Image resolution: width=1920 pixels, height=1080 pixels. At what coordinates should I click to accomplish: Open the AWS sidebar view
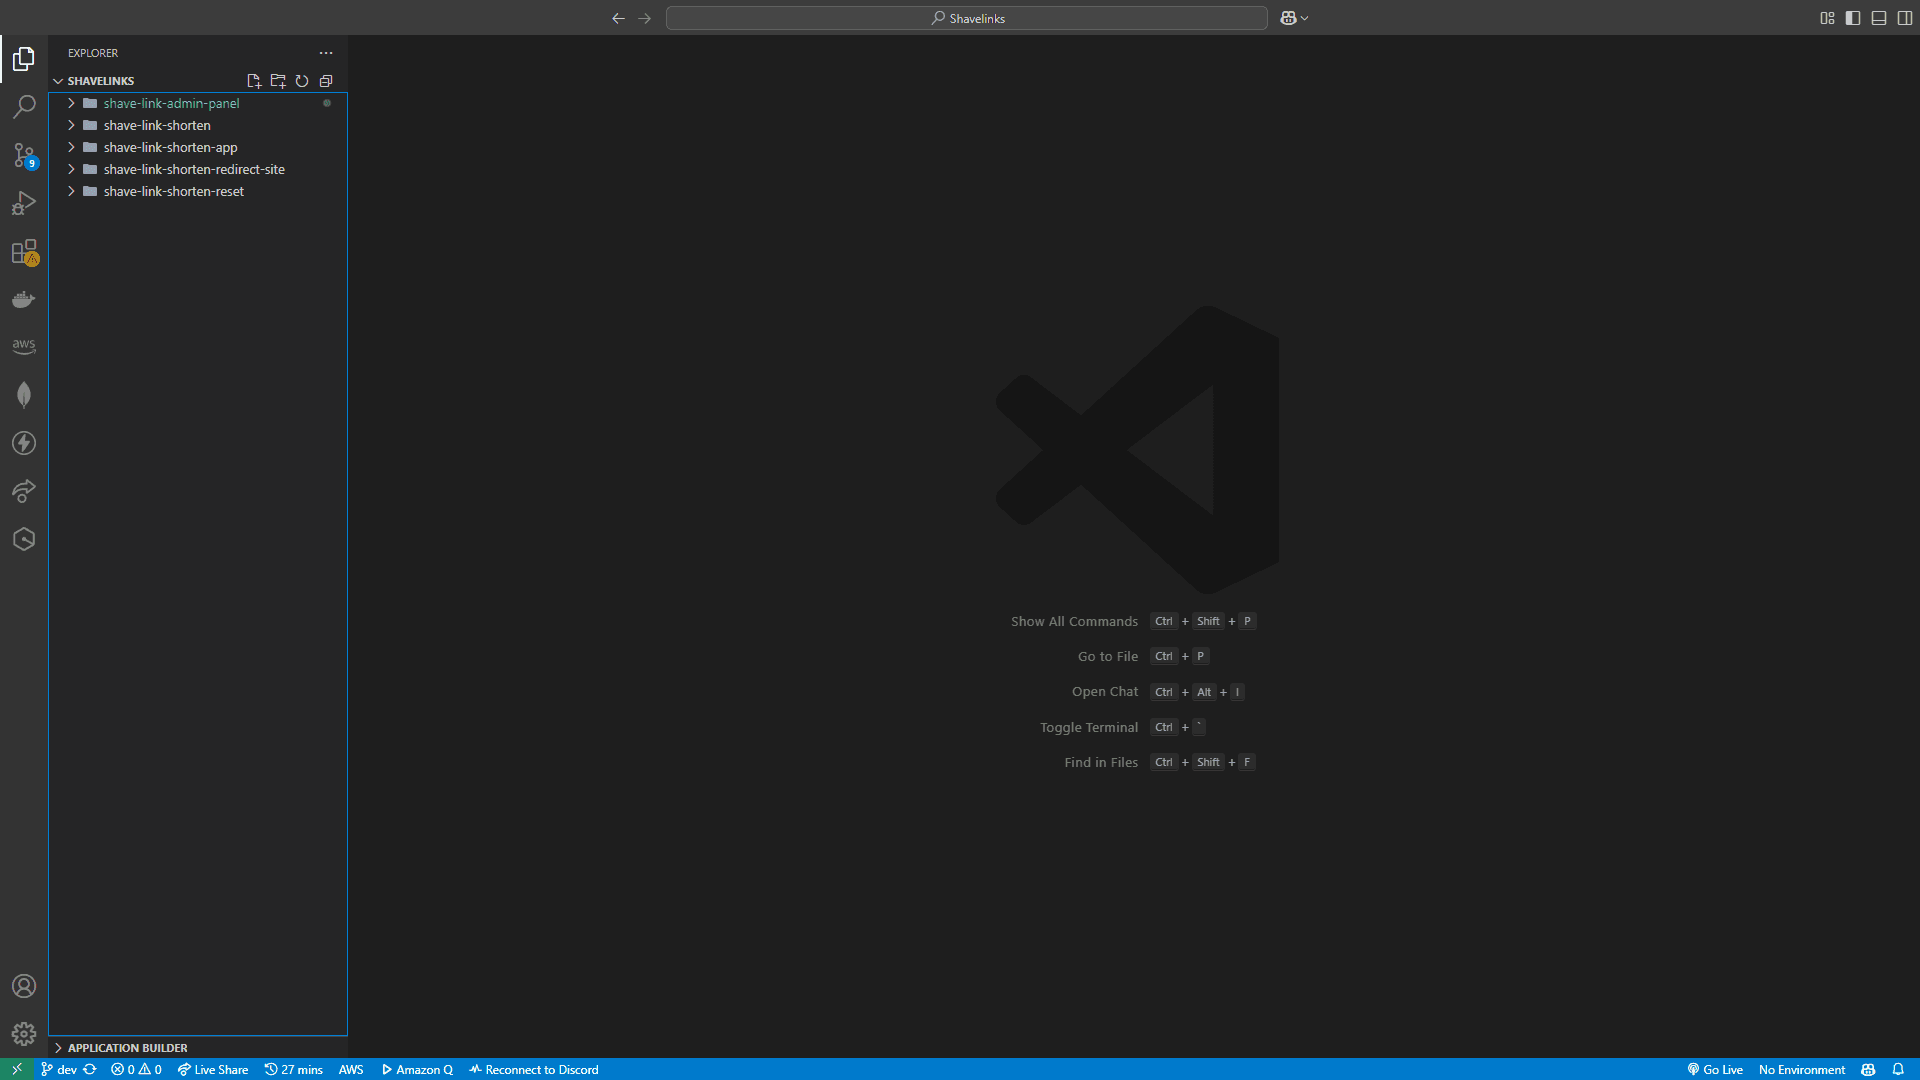click(x=24, y=346)
